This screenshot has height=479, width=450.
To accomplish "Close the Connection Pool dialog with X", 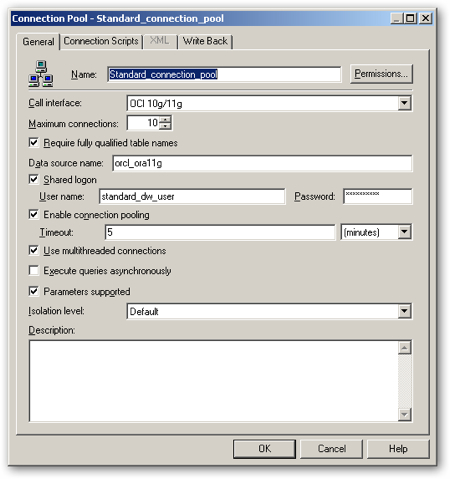I will 425,18.
